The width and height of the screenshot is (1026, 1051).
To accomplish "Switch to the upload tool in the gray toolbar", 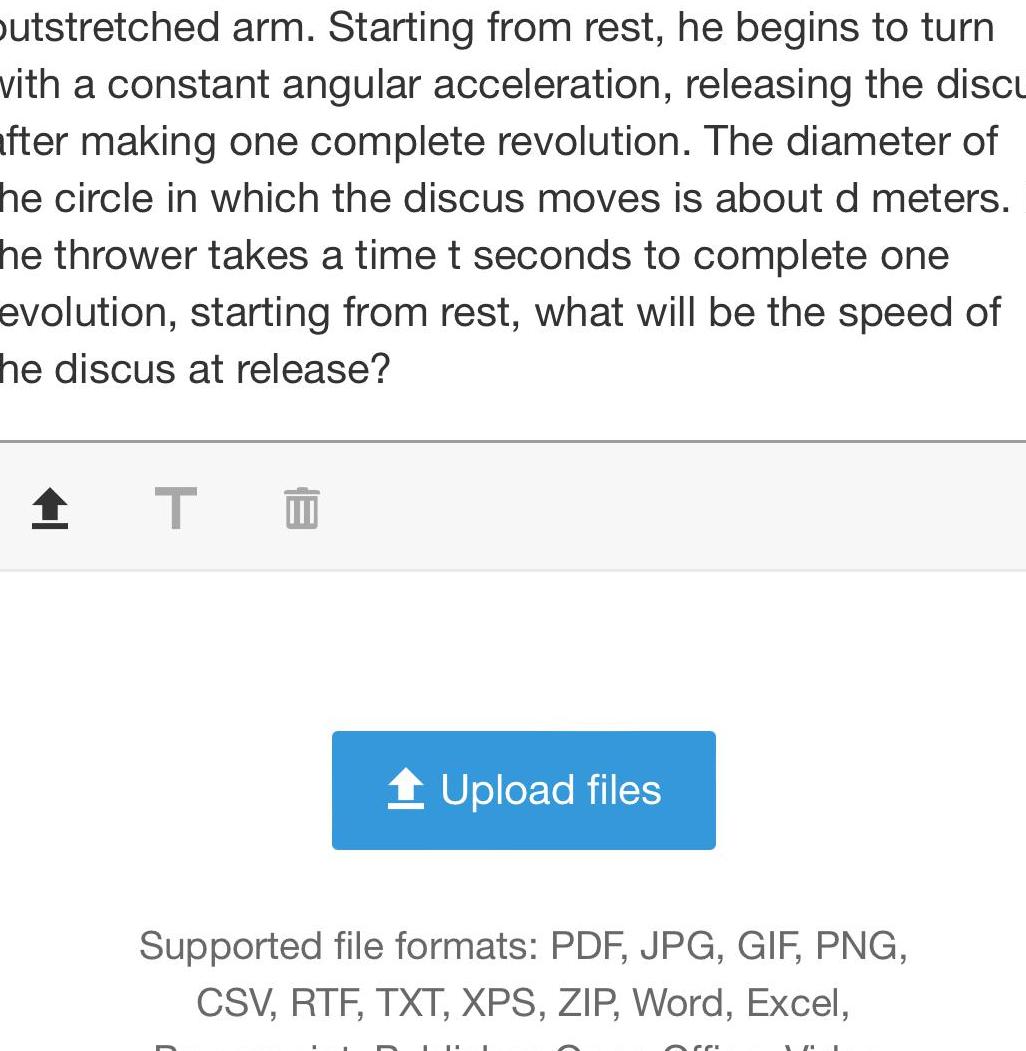I will [x=48, y=508].
